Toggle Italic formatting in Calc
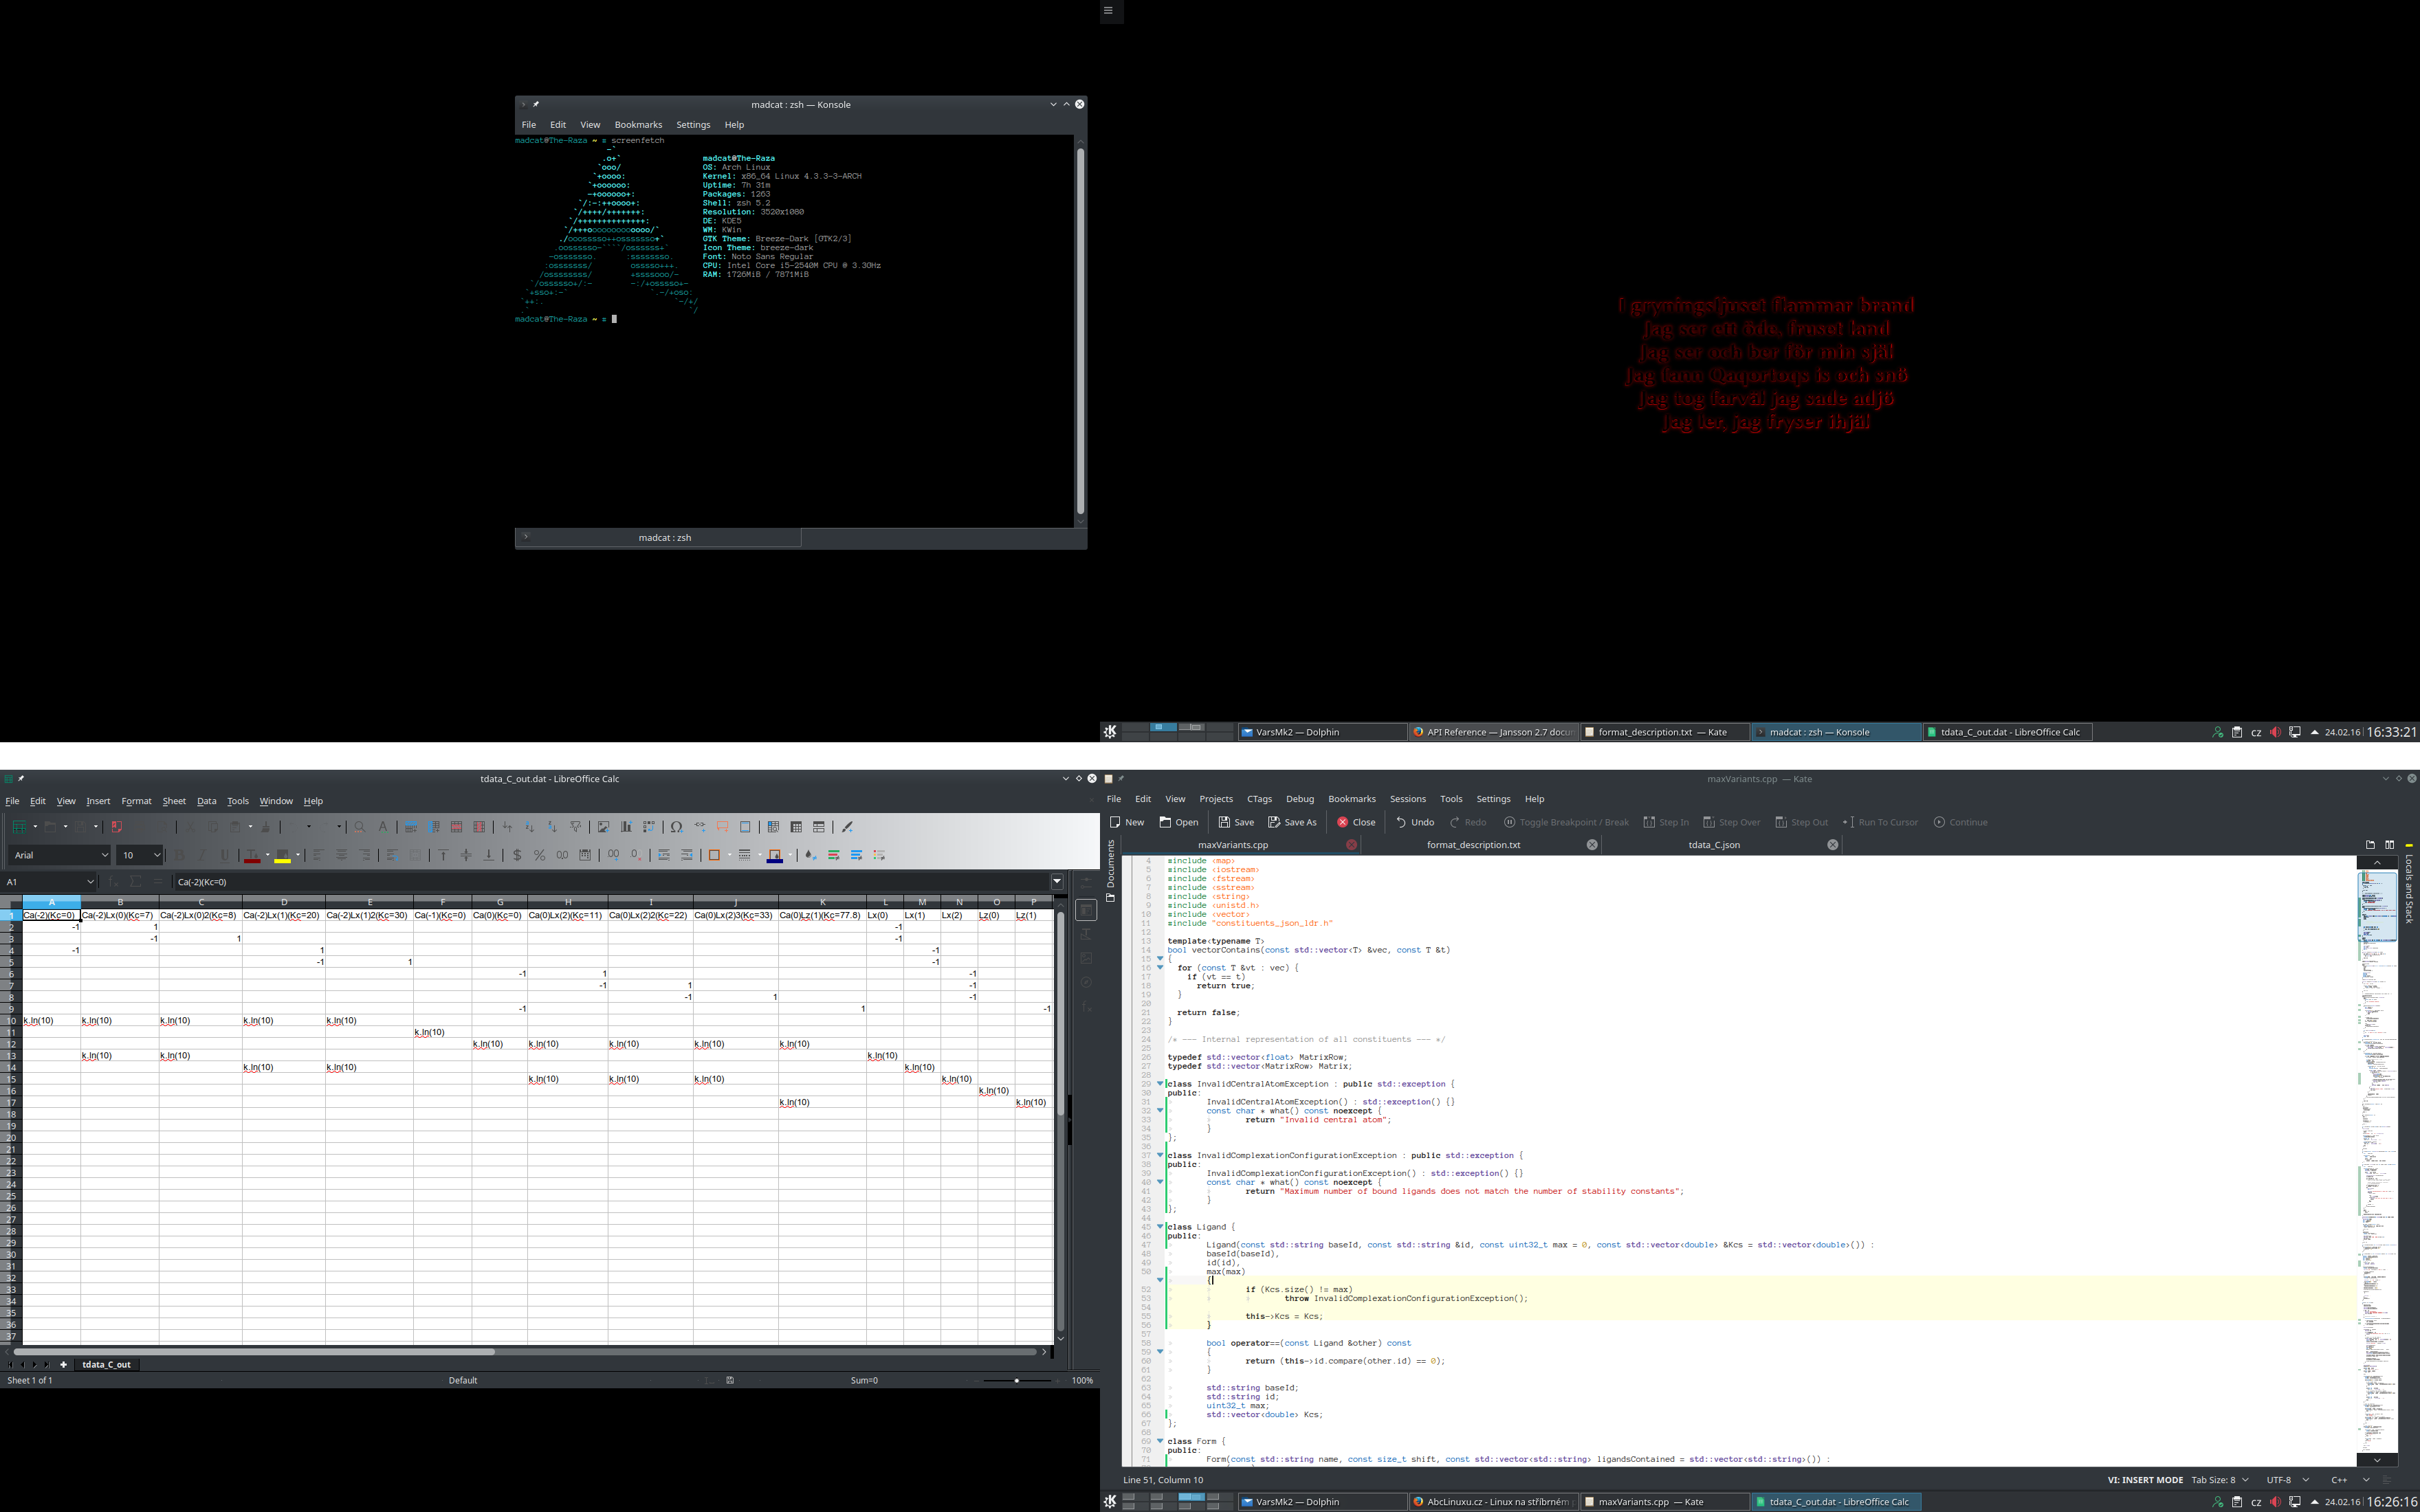This screenshot has width=2420, height=1512. (x=202, y=855)
